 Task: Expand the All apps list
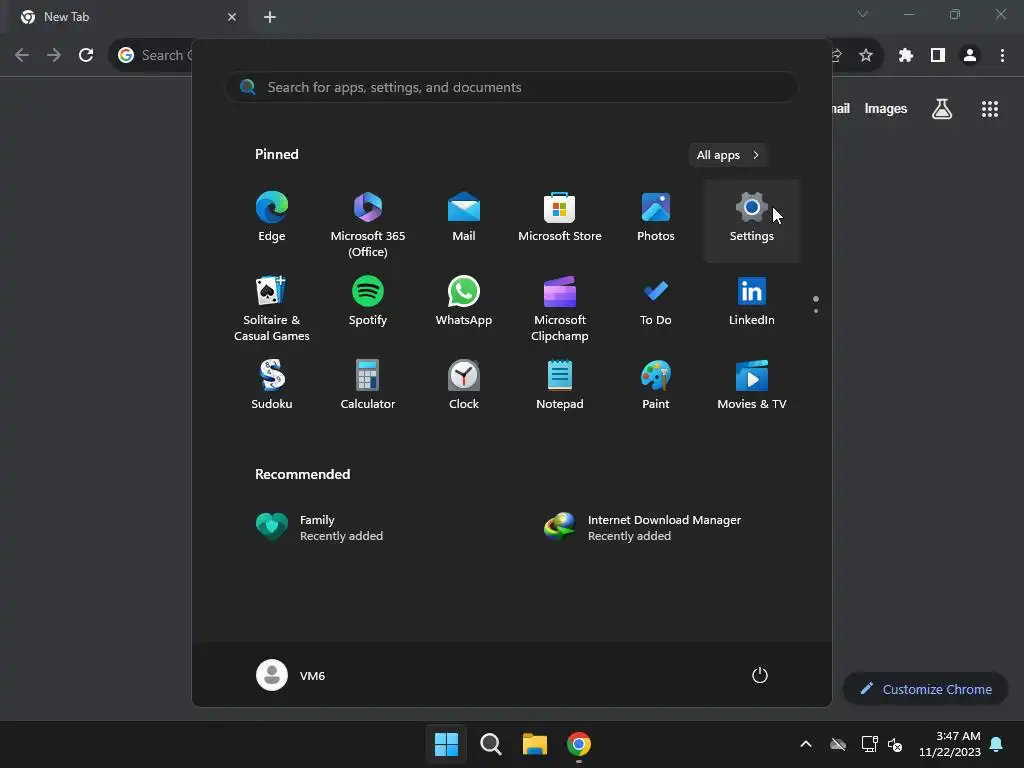[x=728, y=155]
